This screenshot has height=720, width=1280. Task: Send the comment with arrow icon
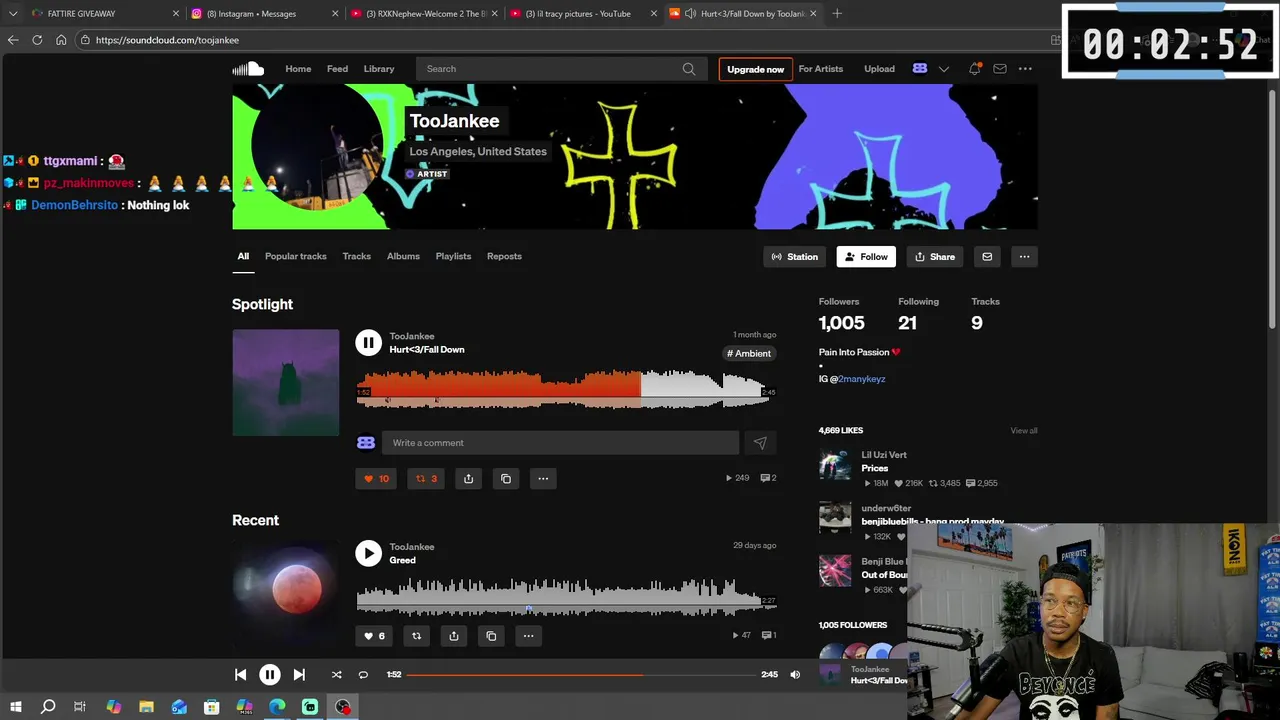coord(760,443)
